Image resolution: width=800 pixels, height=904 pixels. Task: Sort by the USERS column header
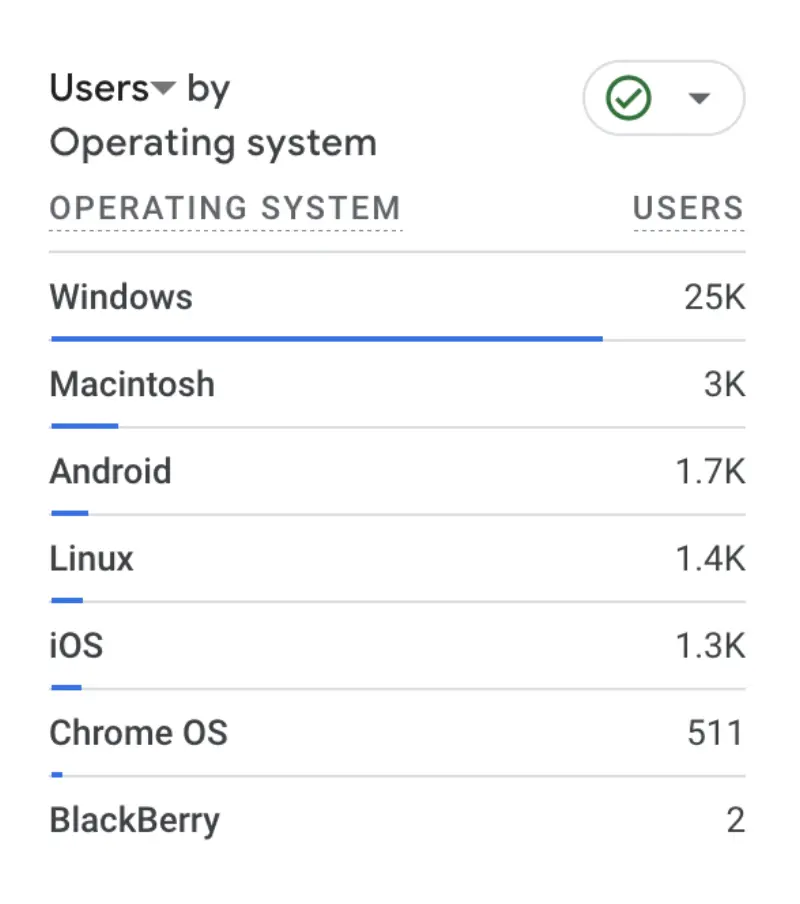(x=688, y=209)
